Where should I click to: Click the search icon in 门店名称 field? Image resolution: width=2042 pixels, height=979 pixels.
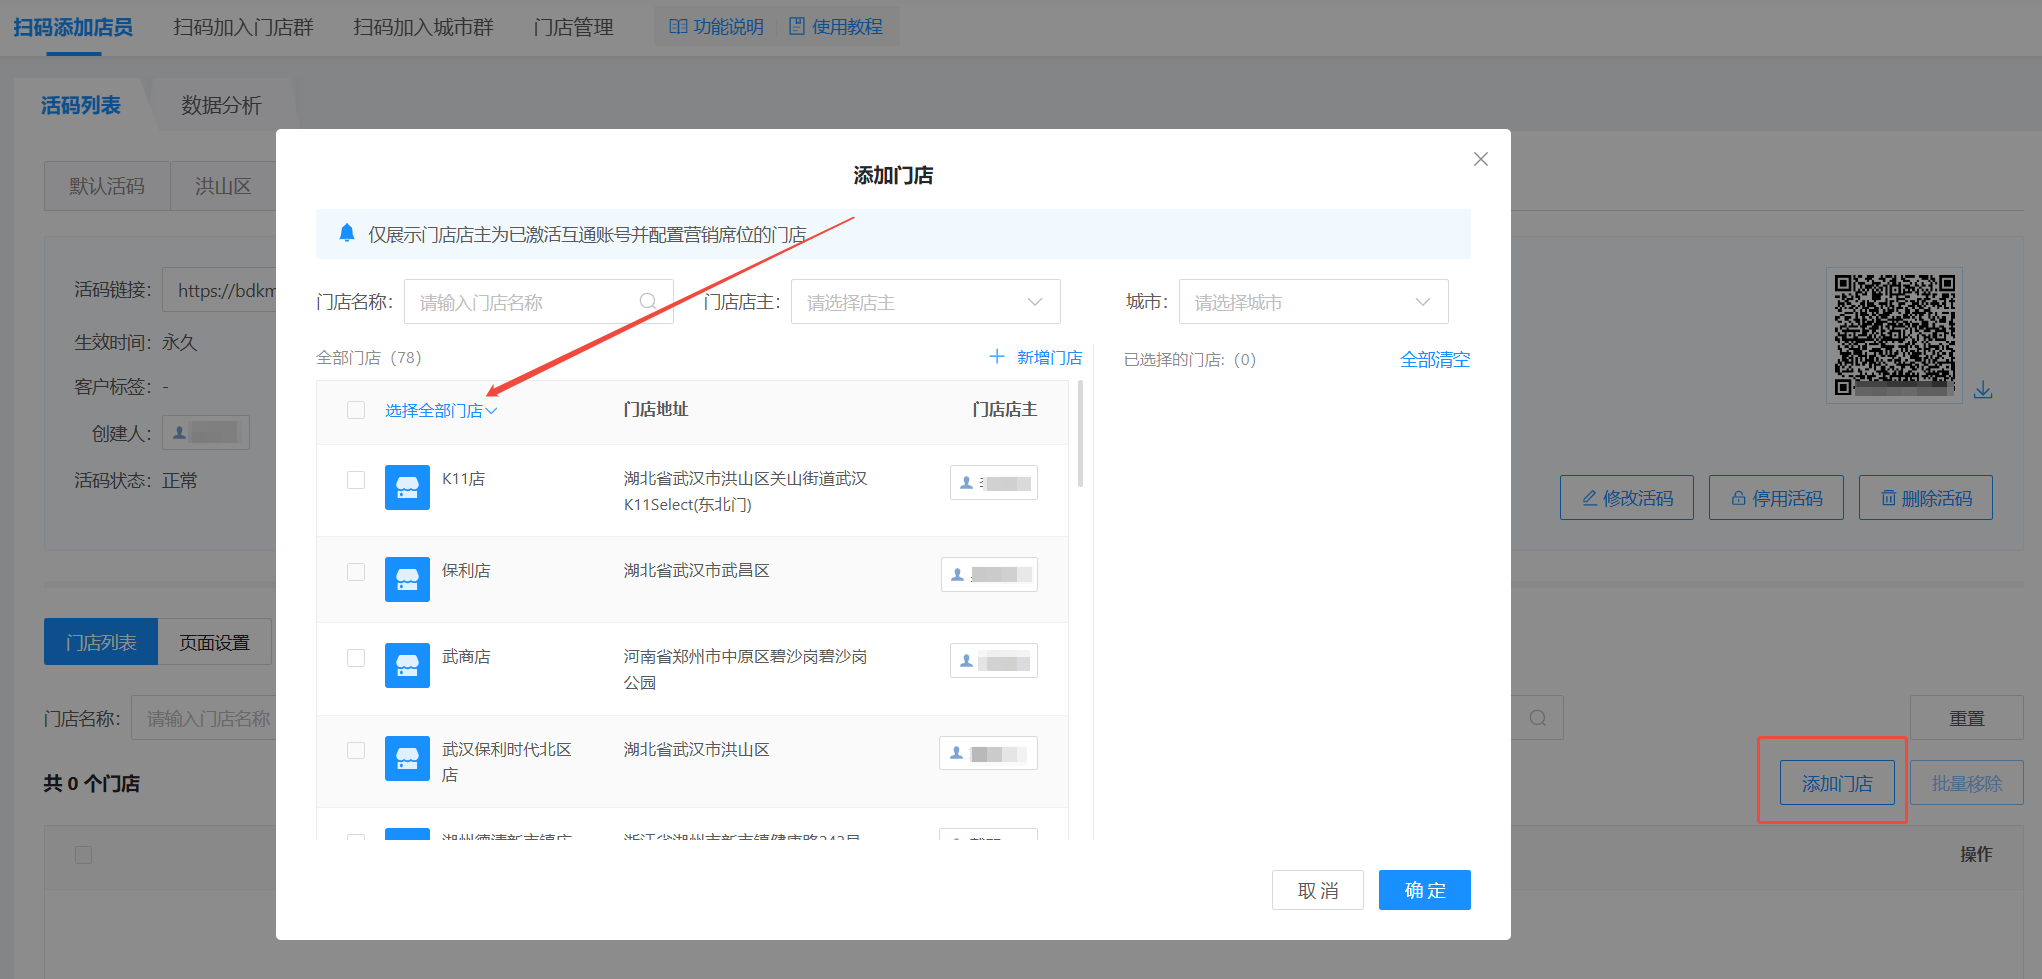pos(648,301)
